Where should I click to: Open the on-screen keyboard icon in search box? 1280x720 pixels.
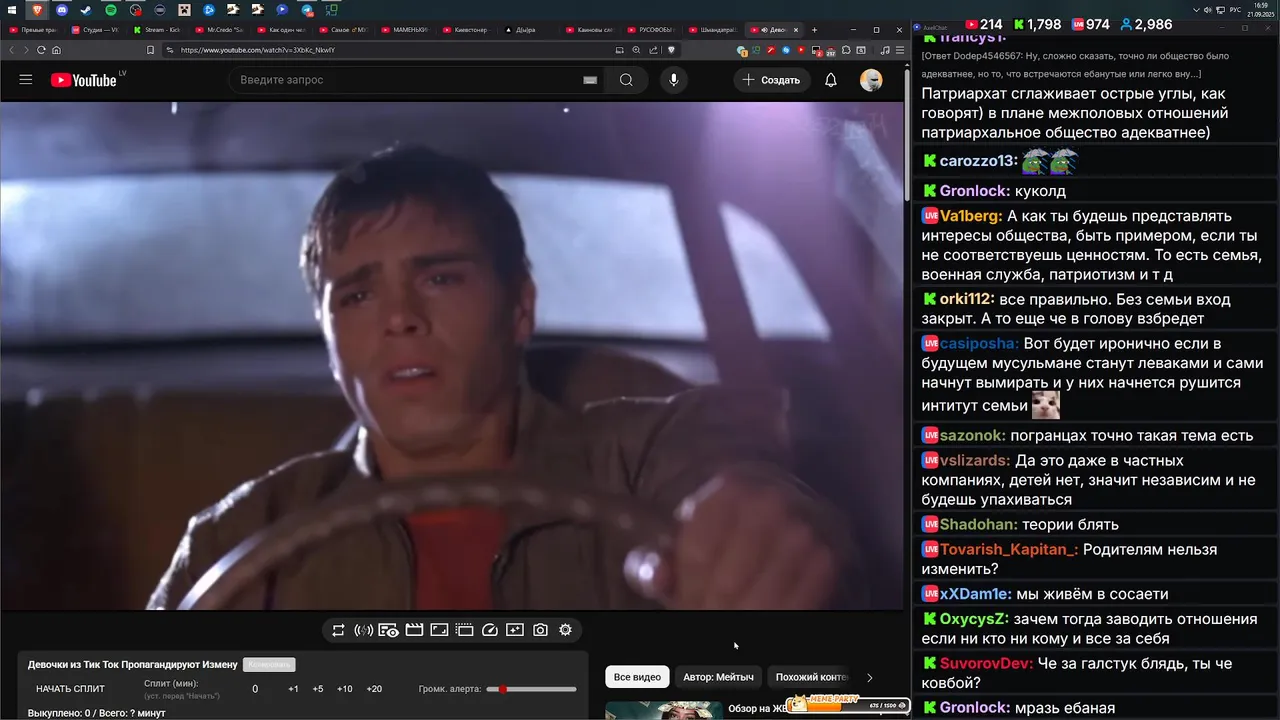(x=590, y=80)
